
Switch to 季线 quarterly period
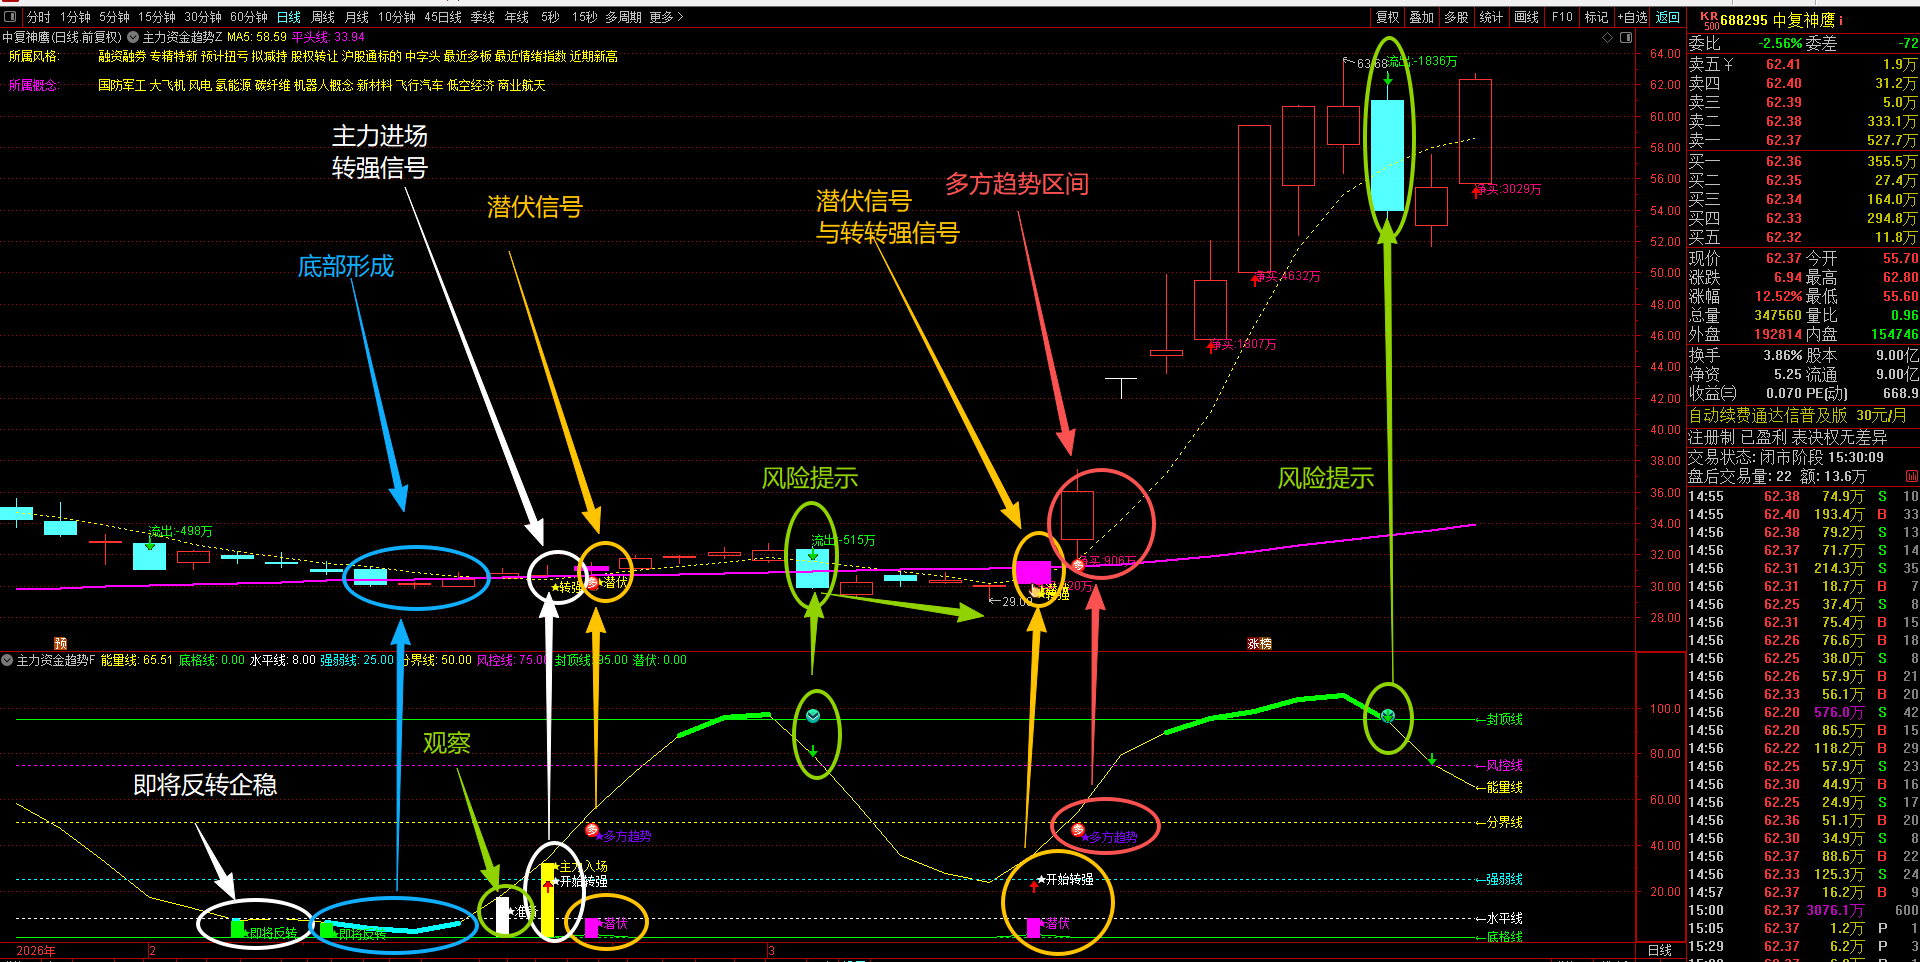483,17
